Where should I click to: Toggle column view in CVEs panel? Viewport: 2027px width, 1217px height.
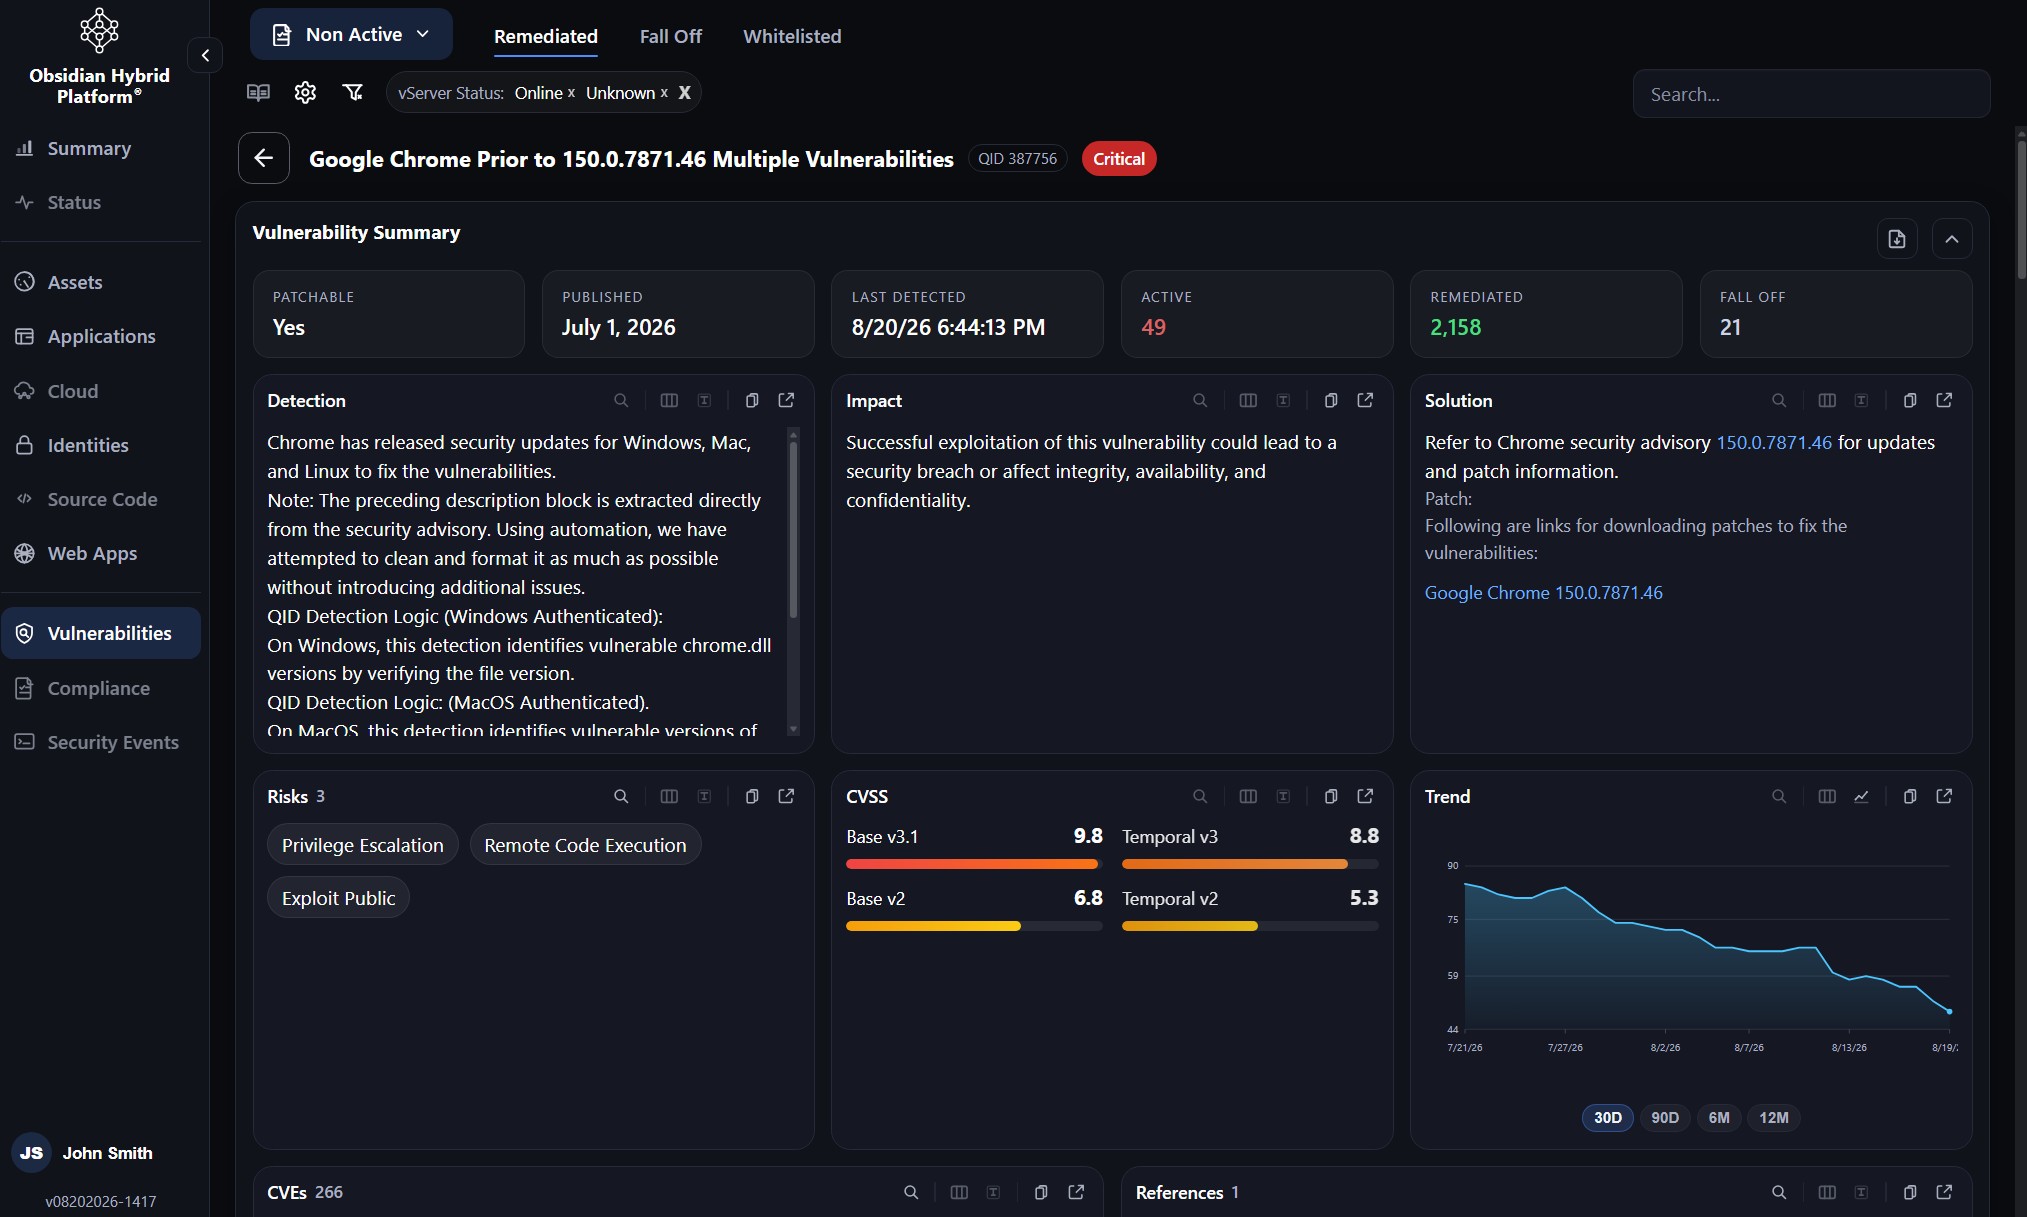click(959, 1192)
